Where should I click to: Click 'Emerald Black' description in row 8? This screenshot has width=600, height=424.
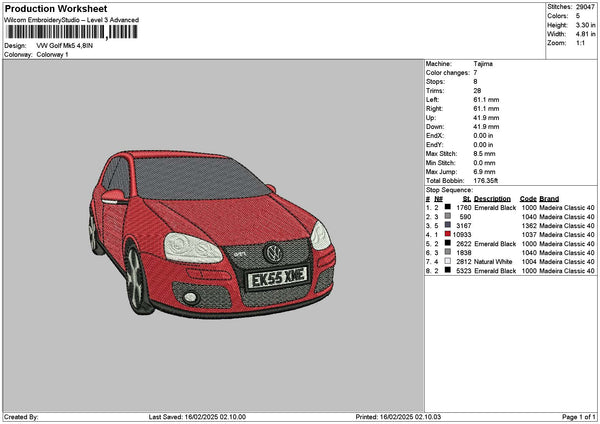[x=495, y=271]
